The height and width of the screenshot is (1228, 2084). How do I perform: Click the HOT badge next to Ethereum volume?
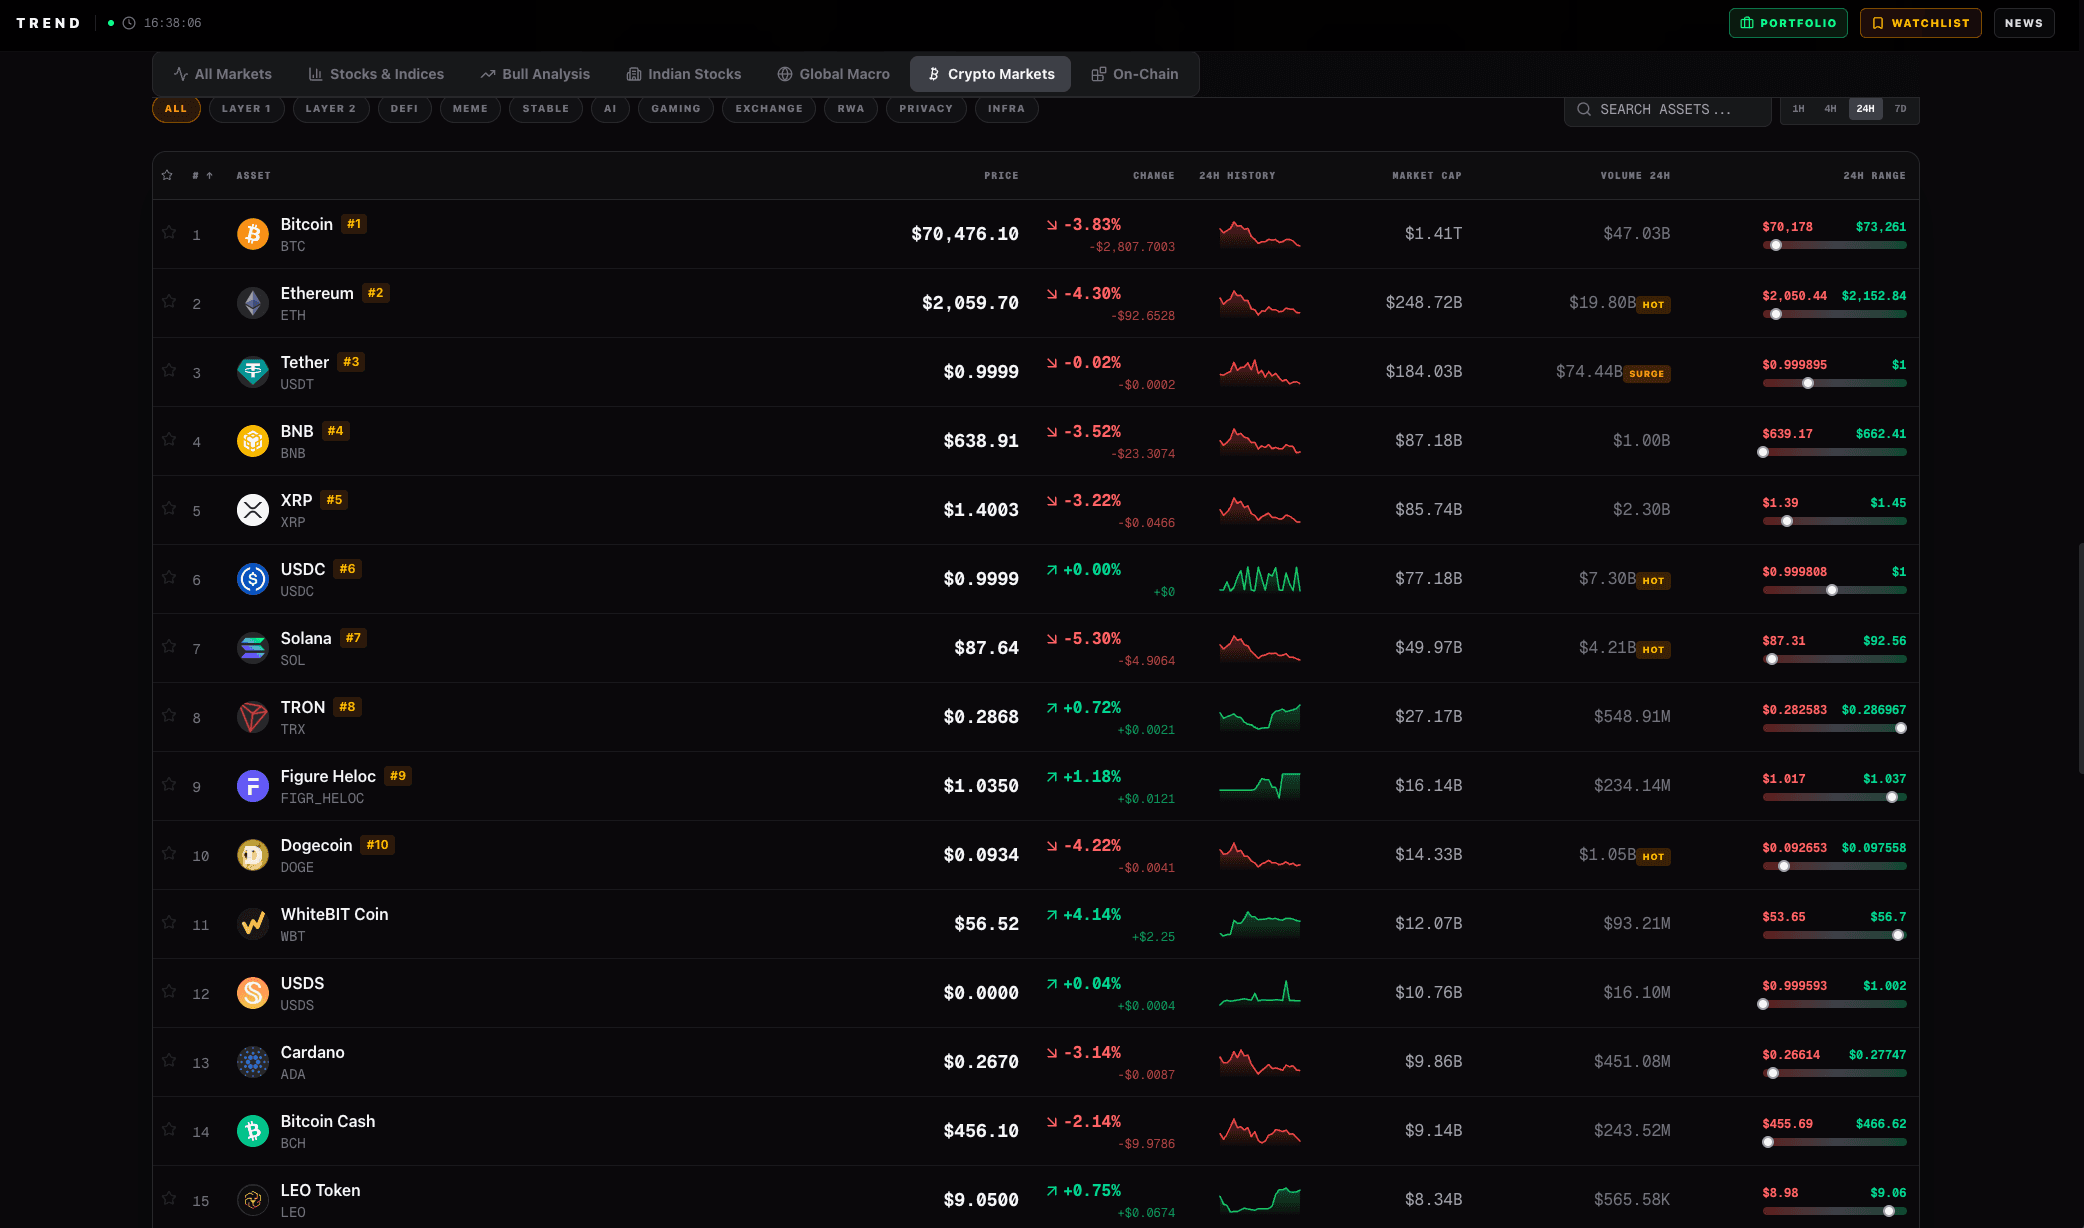[x=1653, y=305]
